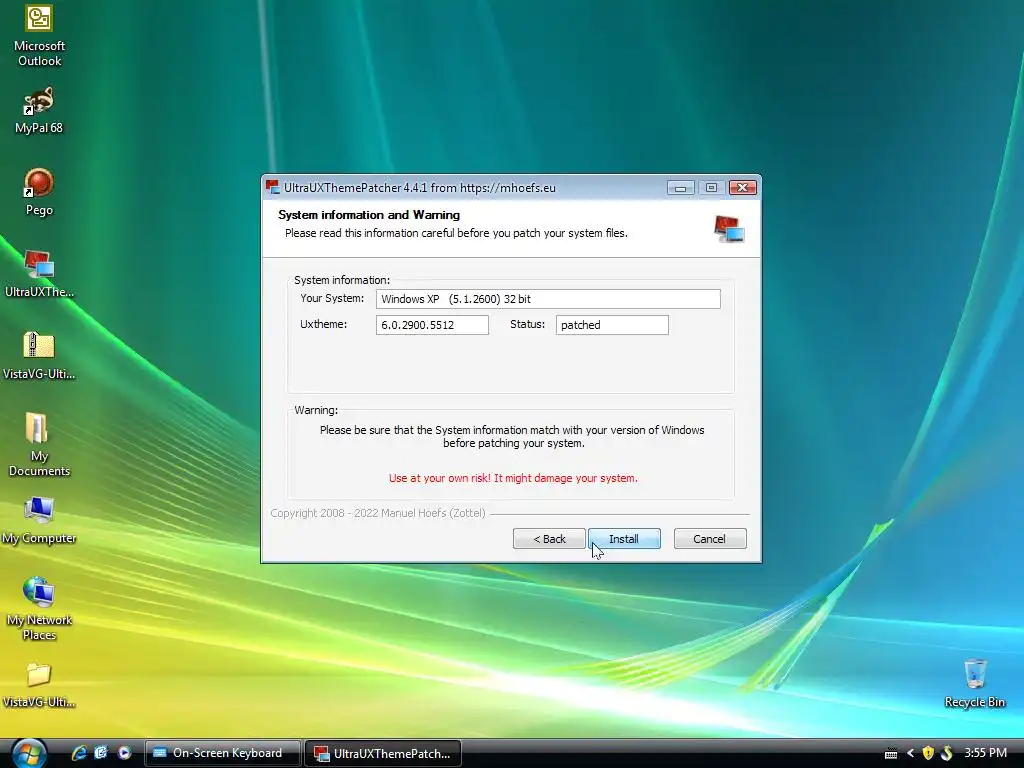The height and width of the screenshot is (768, 1024).
Task: Cancel the UltraUXThemePatcher setup
Action: [710, 539]
